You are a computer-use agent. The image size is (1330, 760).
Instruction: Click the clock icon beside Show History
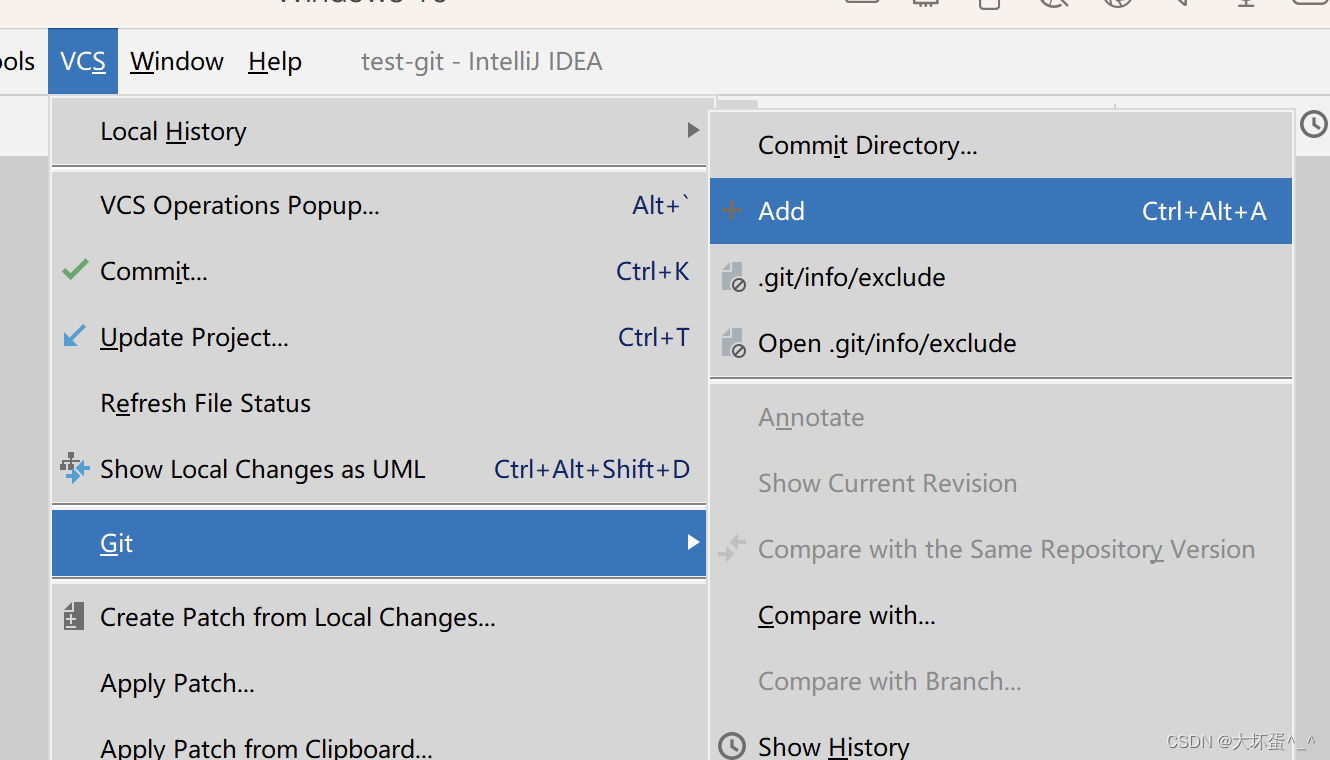pos(732,746)
